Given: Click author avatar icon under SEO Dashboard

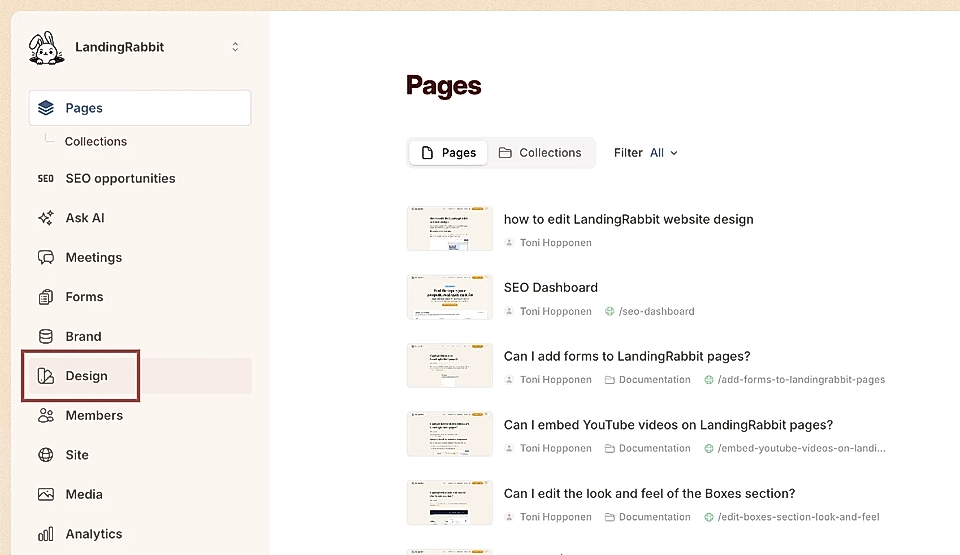Looking at the screenshot, I should click(509, 311).
